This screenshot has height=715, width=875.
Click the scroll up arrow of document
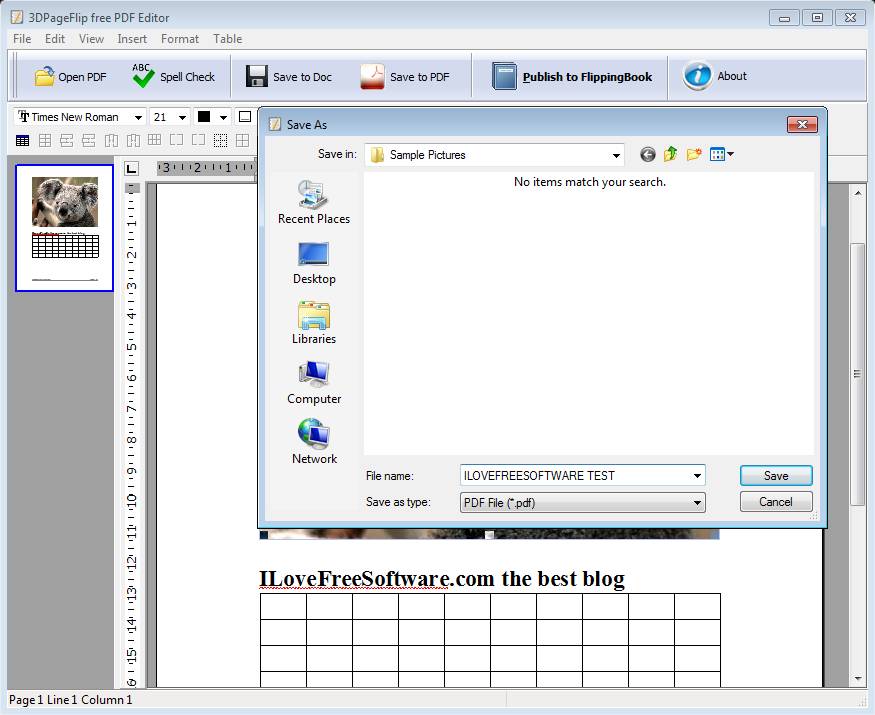(858, 193)
